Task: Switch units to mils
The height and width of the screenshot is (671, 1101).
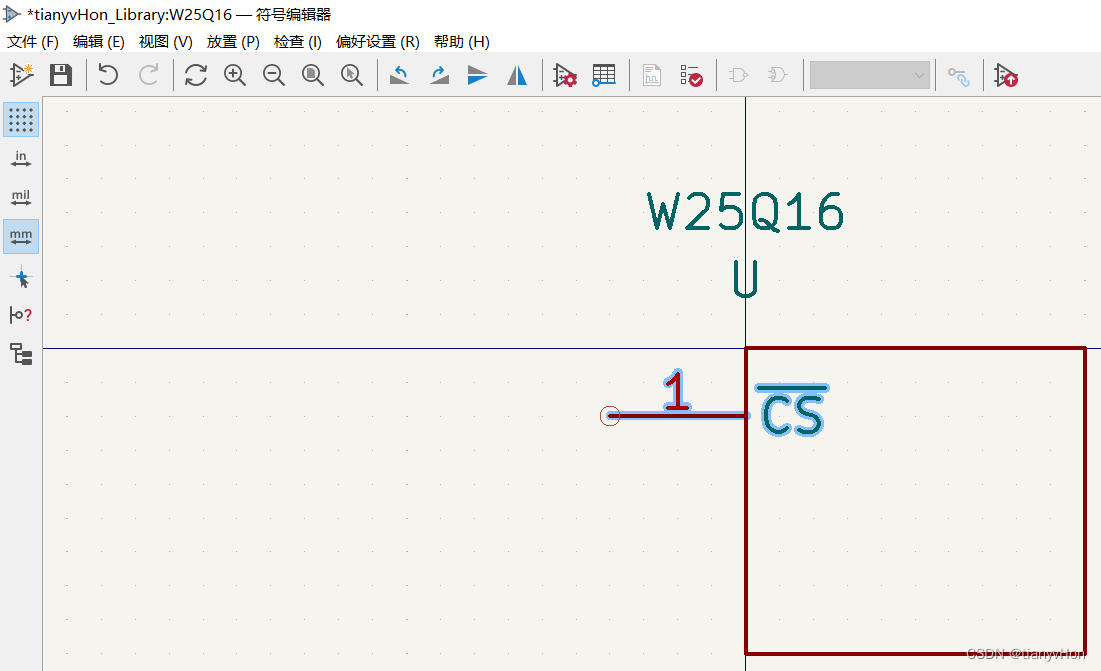Action: pos(21,197)
